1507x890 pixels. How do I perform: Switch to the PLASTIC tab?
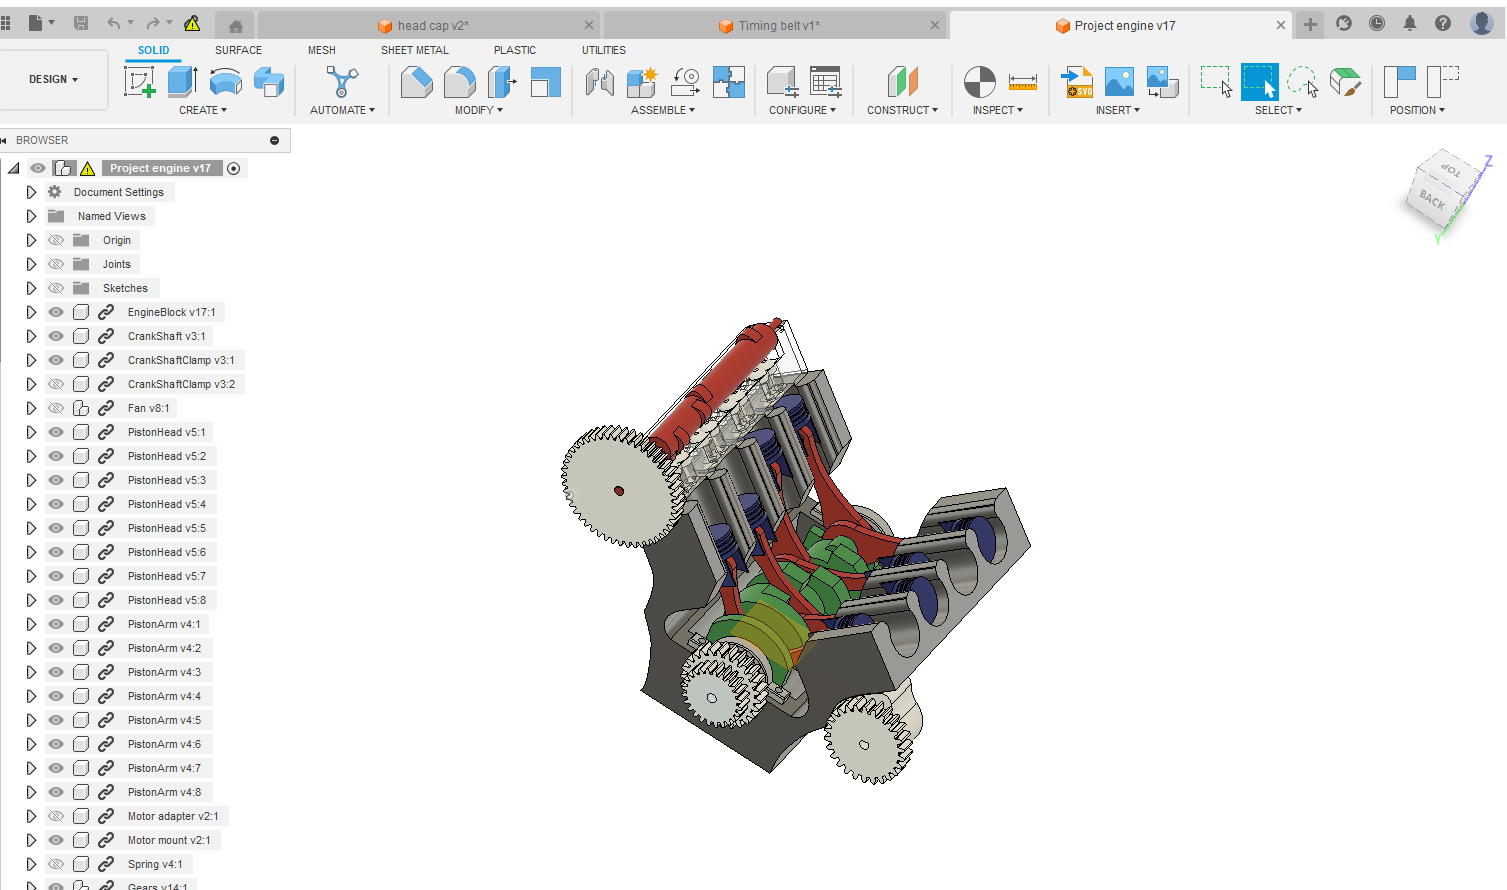coord(515,50)
